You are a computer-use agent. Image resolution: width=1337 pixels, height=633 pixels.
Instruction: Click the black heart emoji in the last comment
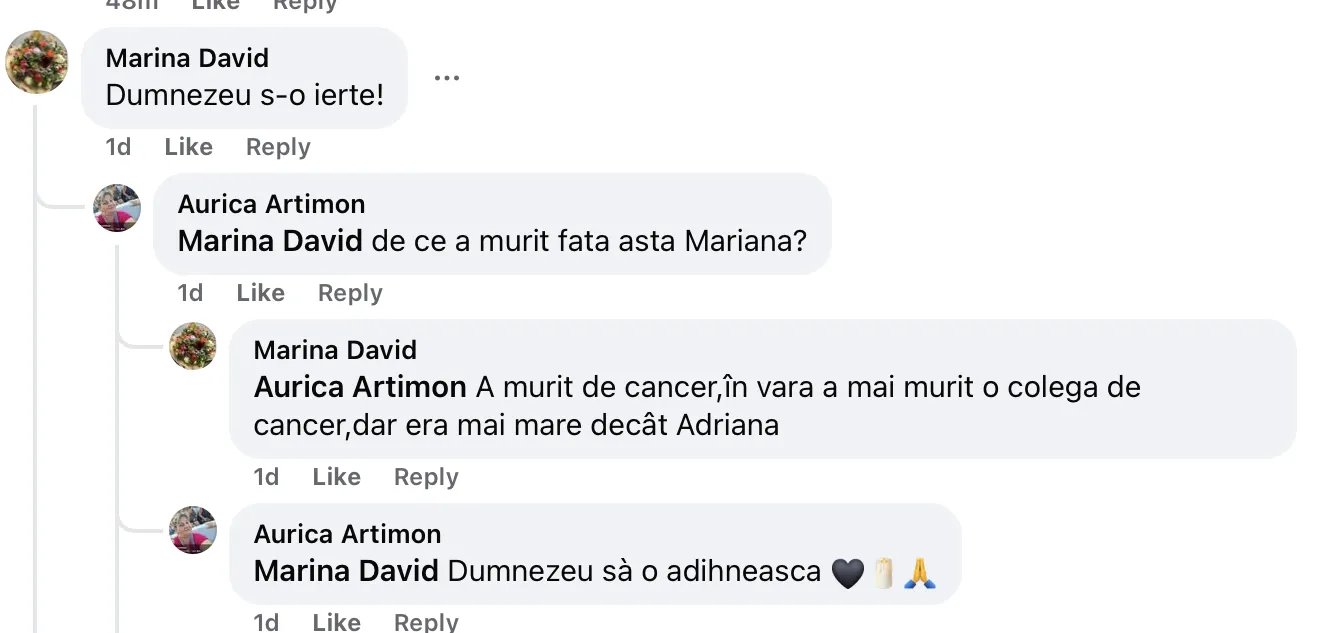tap(849, 572)
